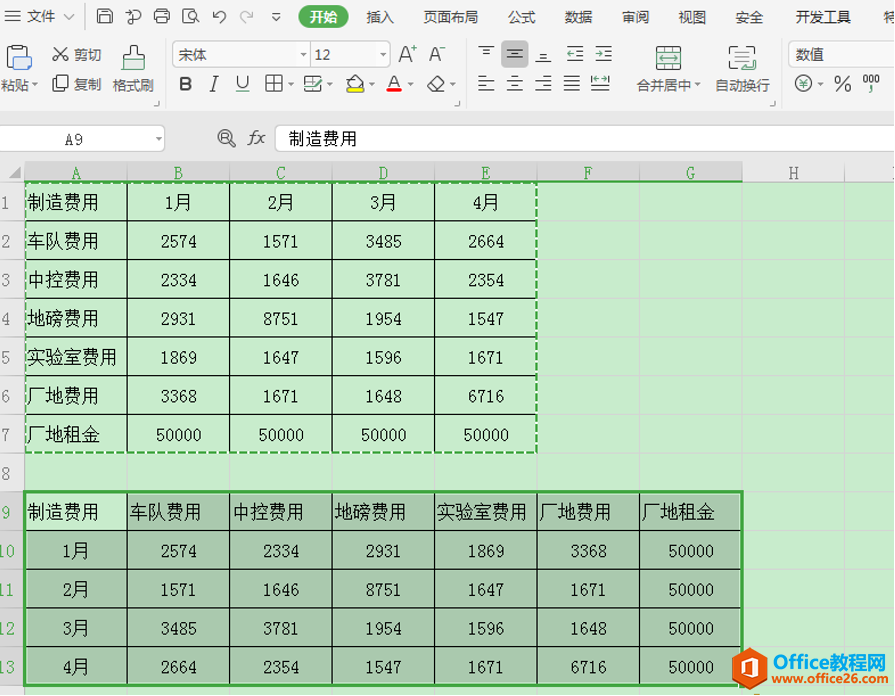Expand 合并居中 dropdown arrow
The image size is (895, 696).
[x=698, y=85]
